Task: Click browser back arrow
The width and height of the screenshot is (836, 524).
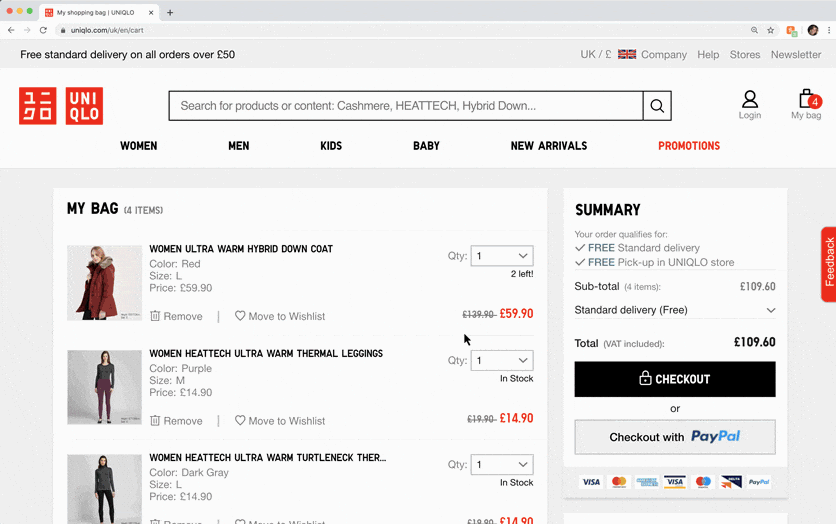Action: click(x=11, y=30)
